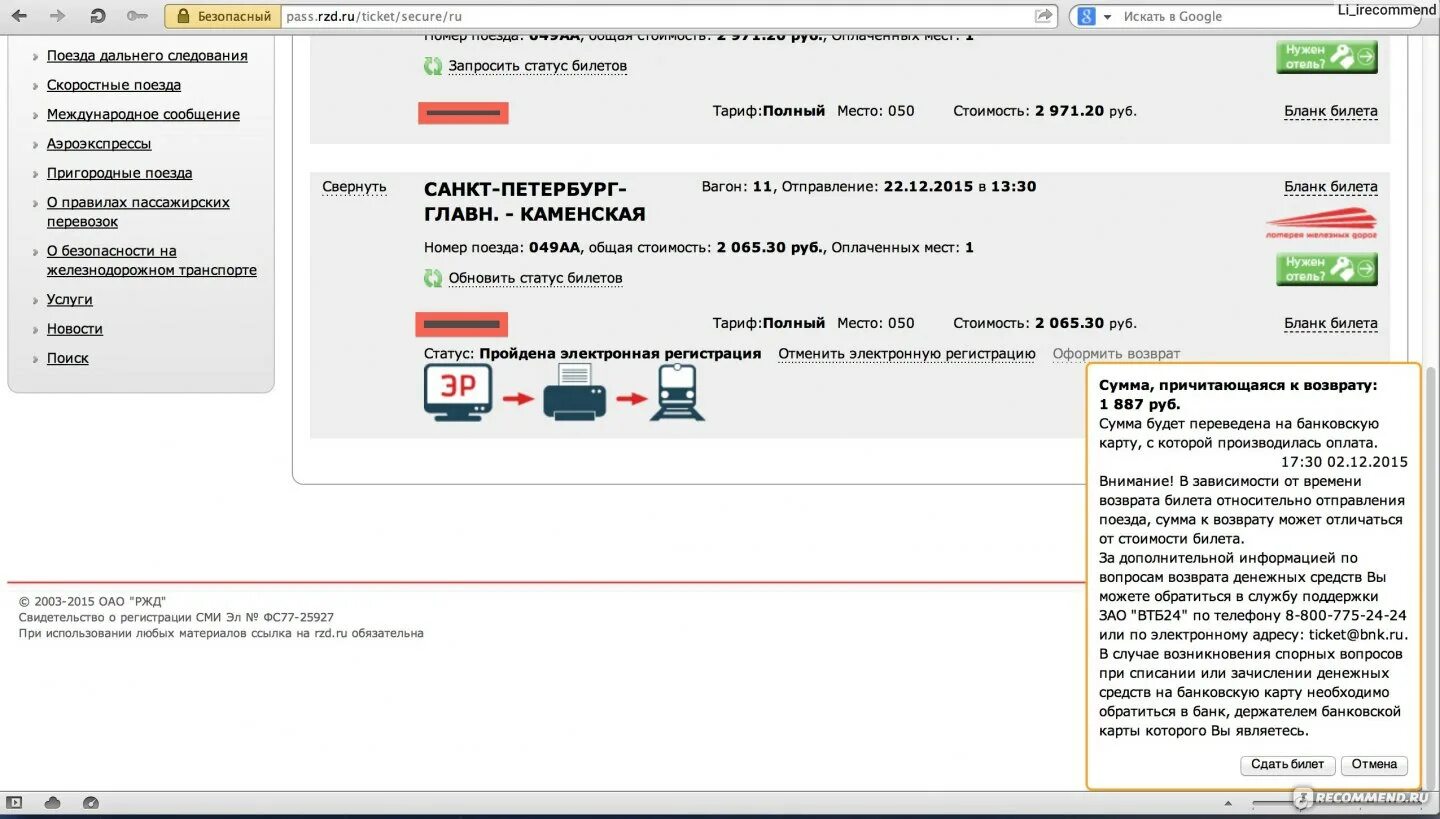Click Запросить статус билетов link

click(x=538, y=66)
